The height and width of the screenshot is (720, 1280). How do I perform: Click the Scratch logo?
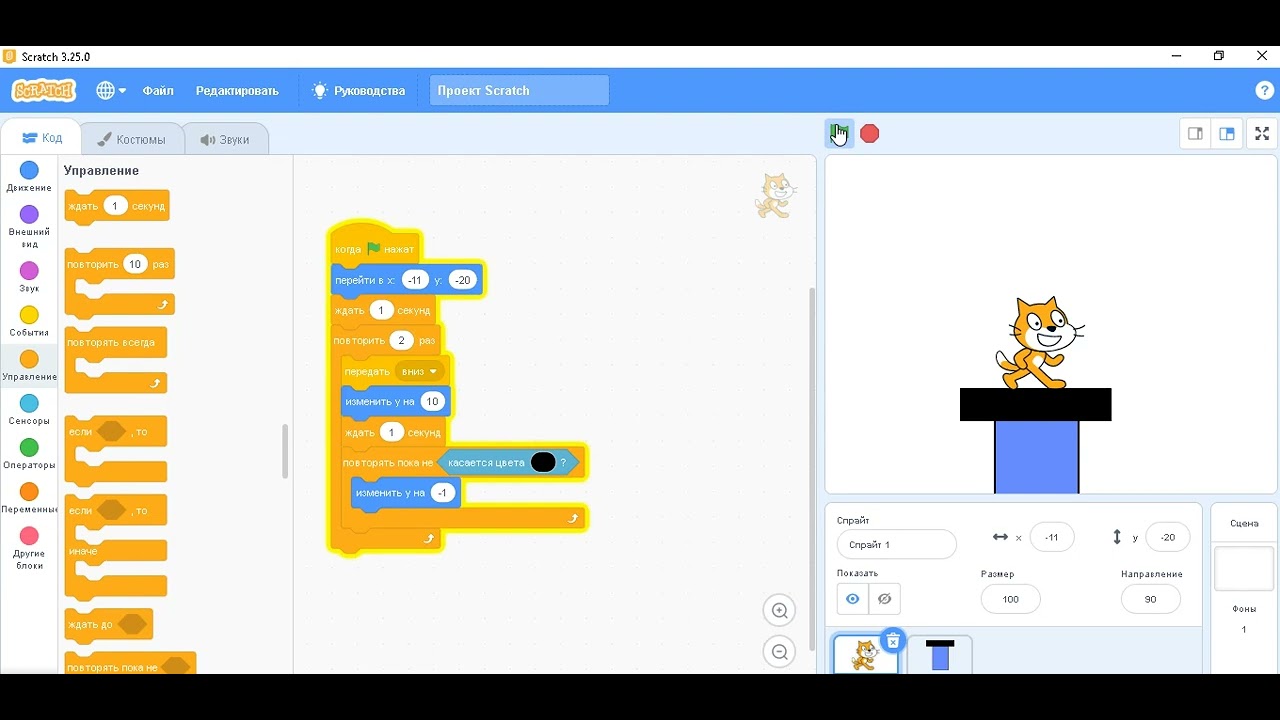tap(43, 90)
